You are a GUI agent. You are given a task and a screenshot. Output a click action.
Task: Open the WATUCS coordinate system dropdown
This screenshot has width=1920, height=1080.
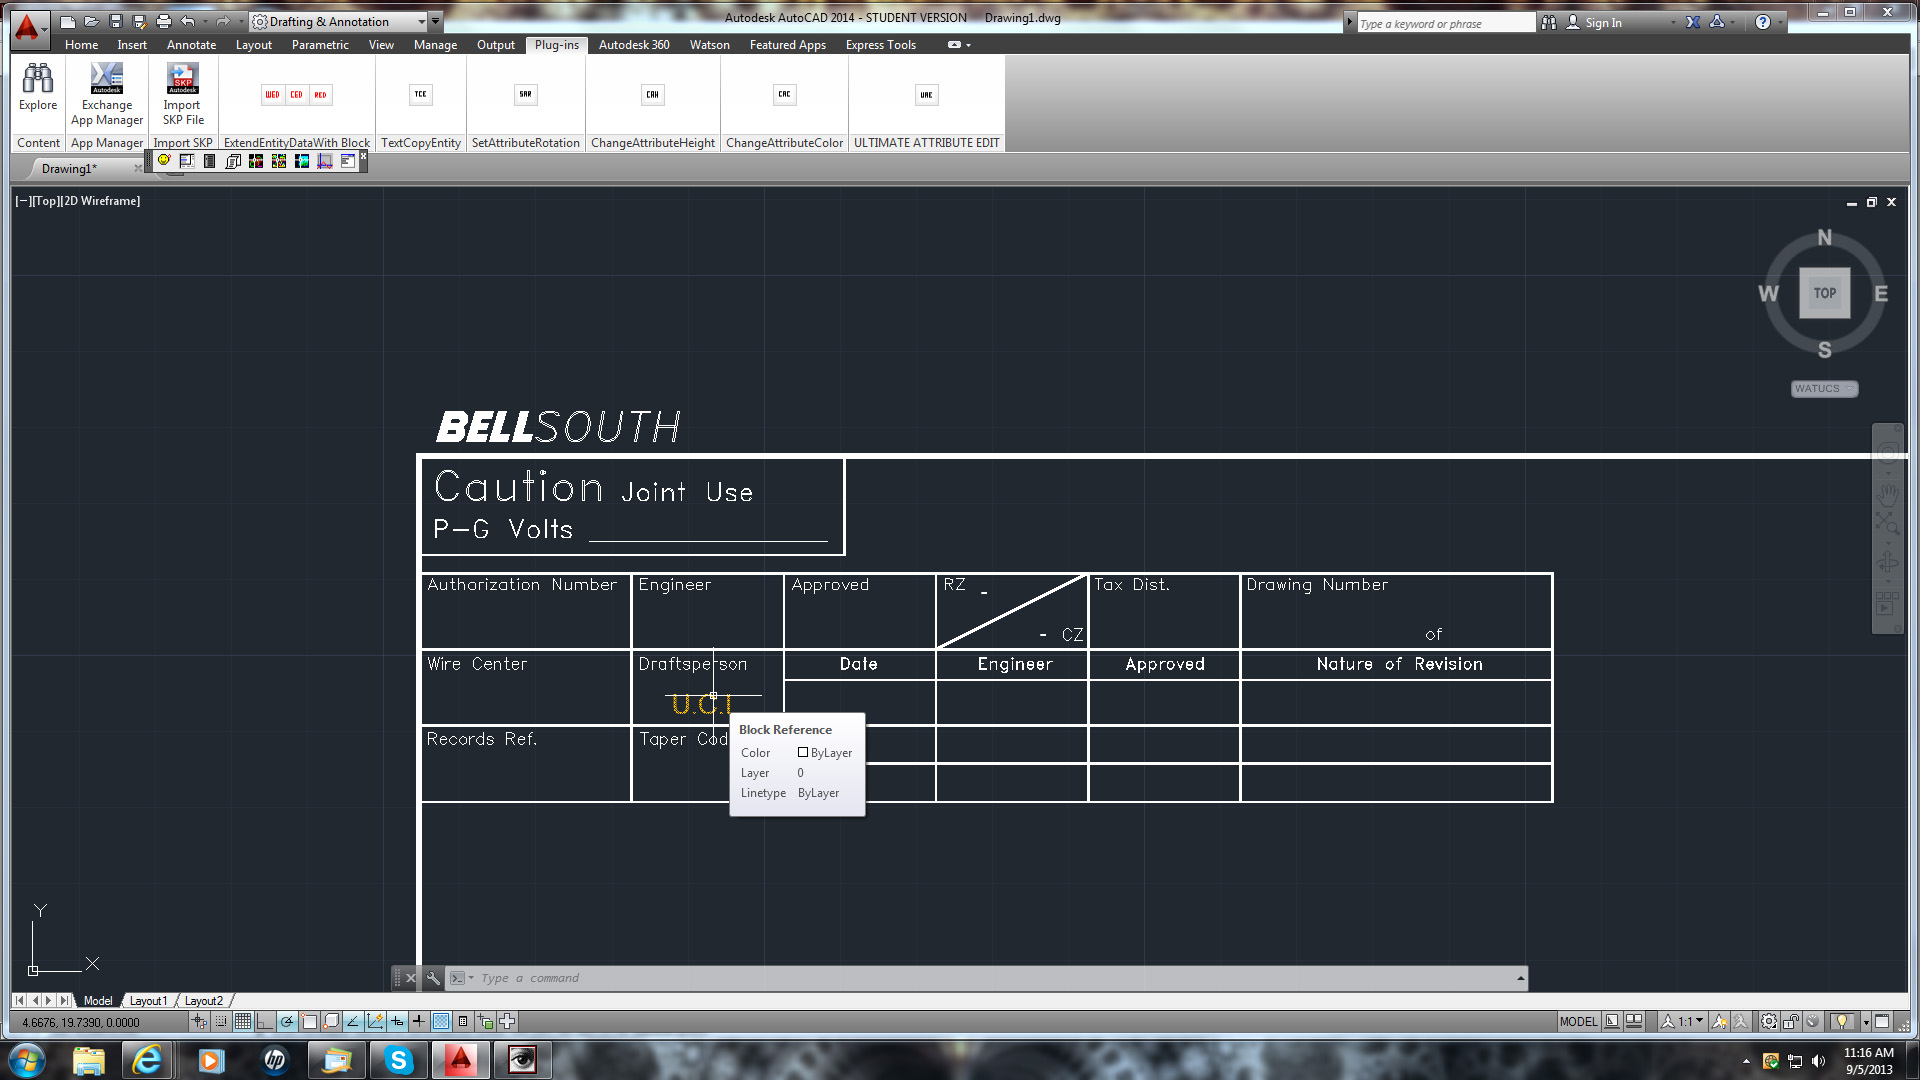pyautogui.click(x=1824, y=389)
